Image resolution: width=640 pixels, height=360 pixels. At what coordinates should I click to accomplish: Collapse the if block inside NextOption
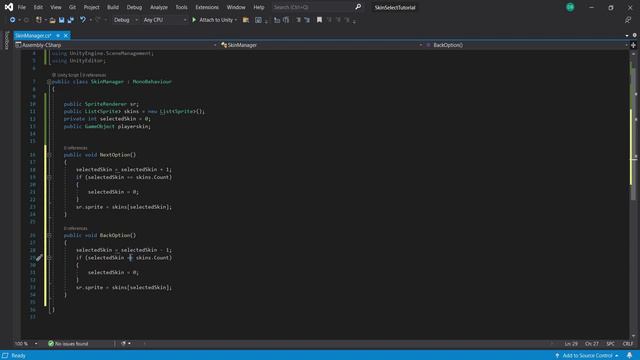[x=49, y=177]
